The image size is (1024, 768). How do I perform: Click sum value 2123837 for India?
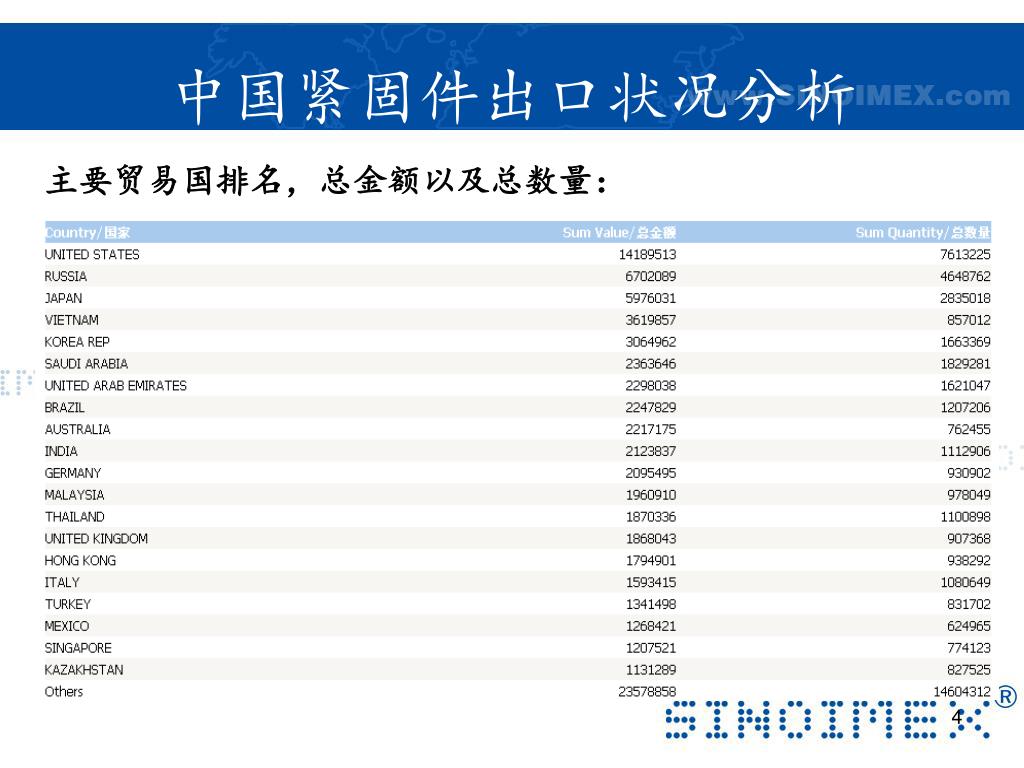650,451
